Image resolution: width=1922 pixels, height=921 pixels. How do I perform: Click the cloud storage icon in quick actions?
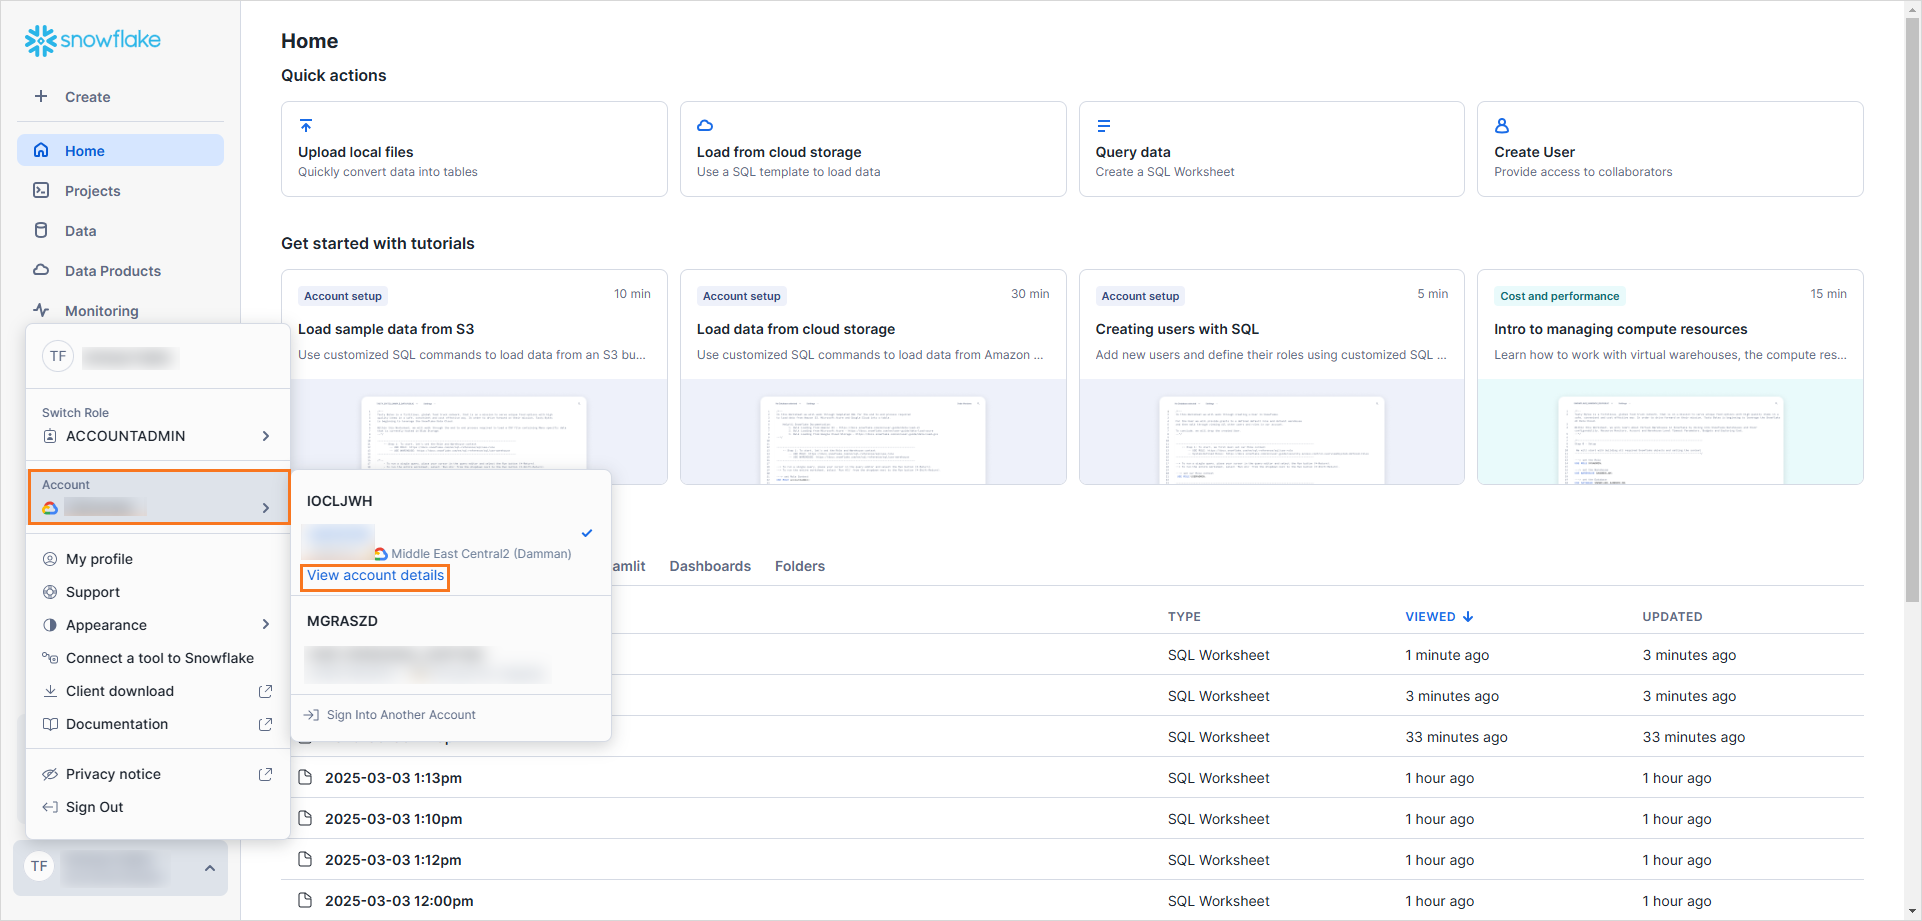click(x=705, y=126)
